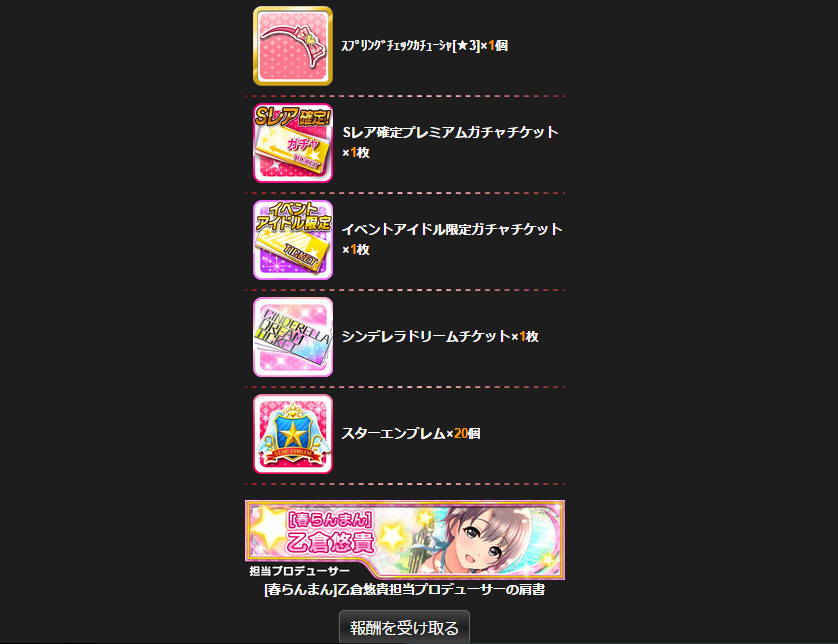Select the Sレア確定プレミアムガチャチケット text

[450, 133]
